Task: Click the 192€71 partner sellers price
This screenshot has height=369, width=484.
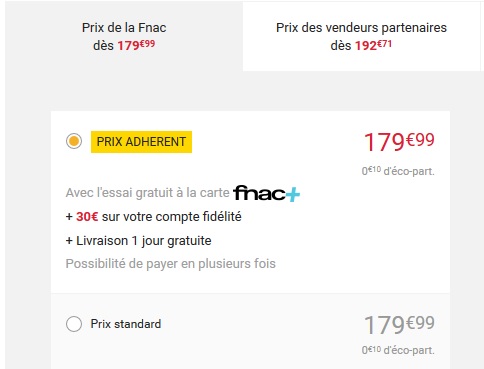Action: click(373, 45)
